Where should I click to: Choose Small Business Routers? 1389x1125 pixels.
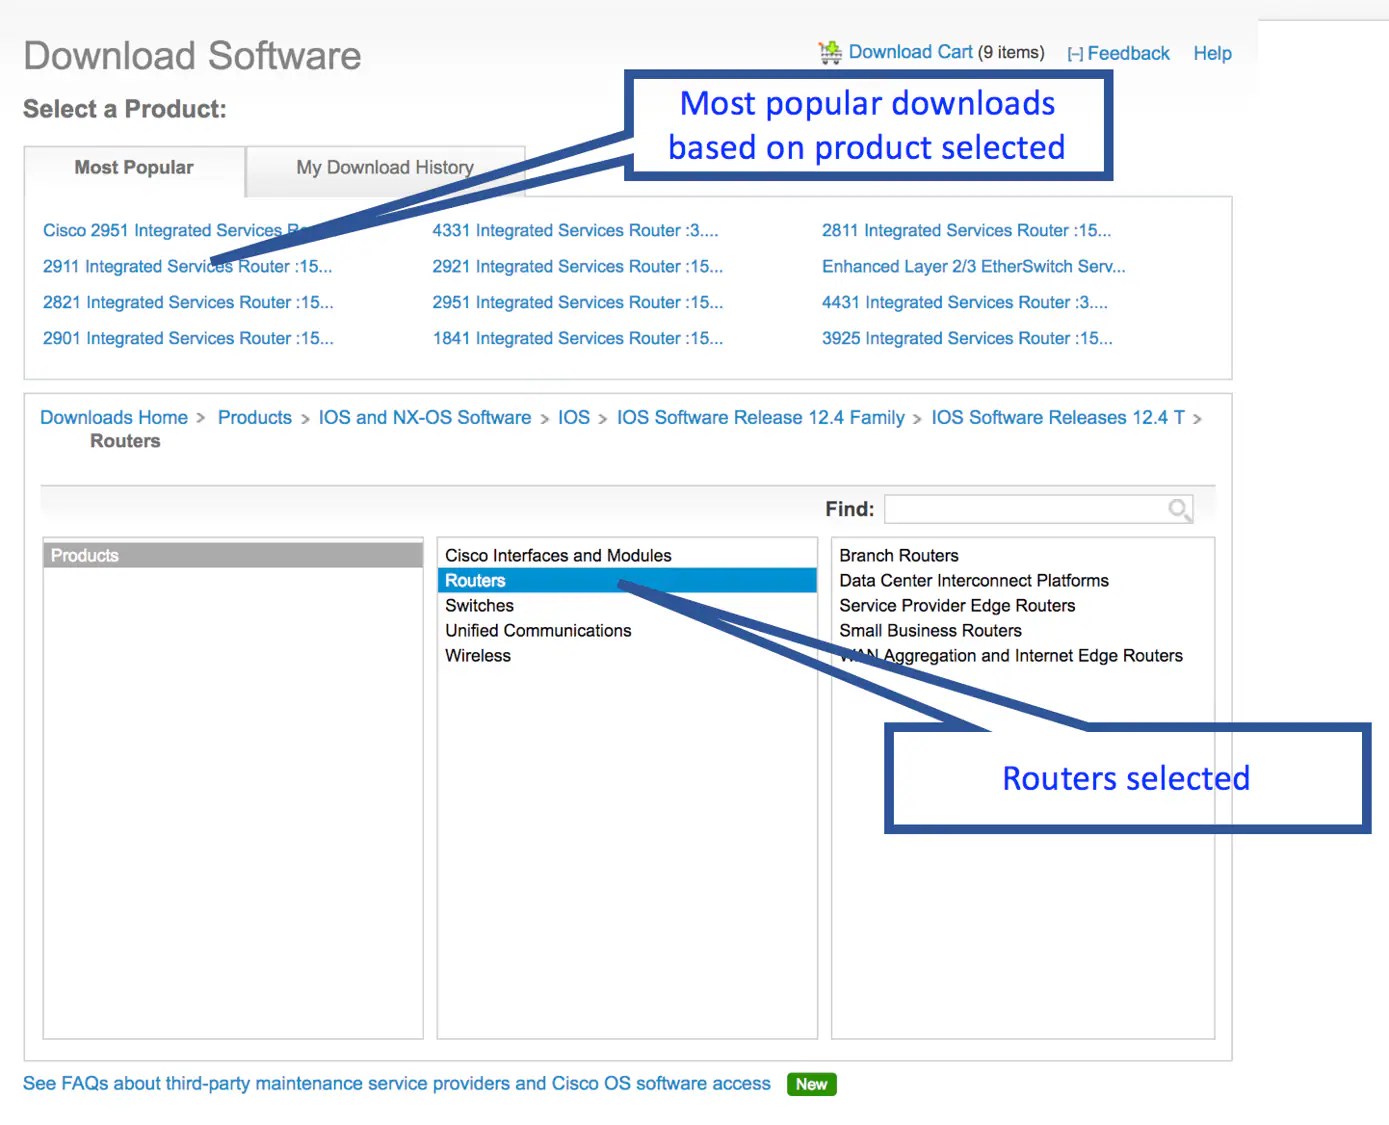click(930, 630)
